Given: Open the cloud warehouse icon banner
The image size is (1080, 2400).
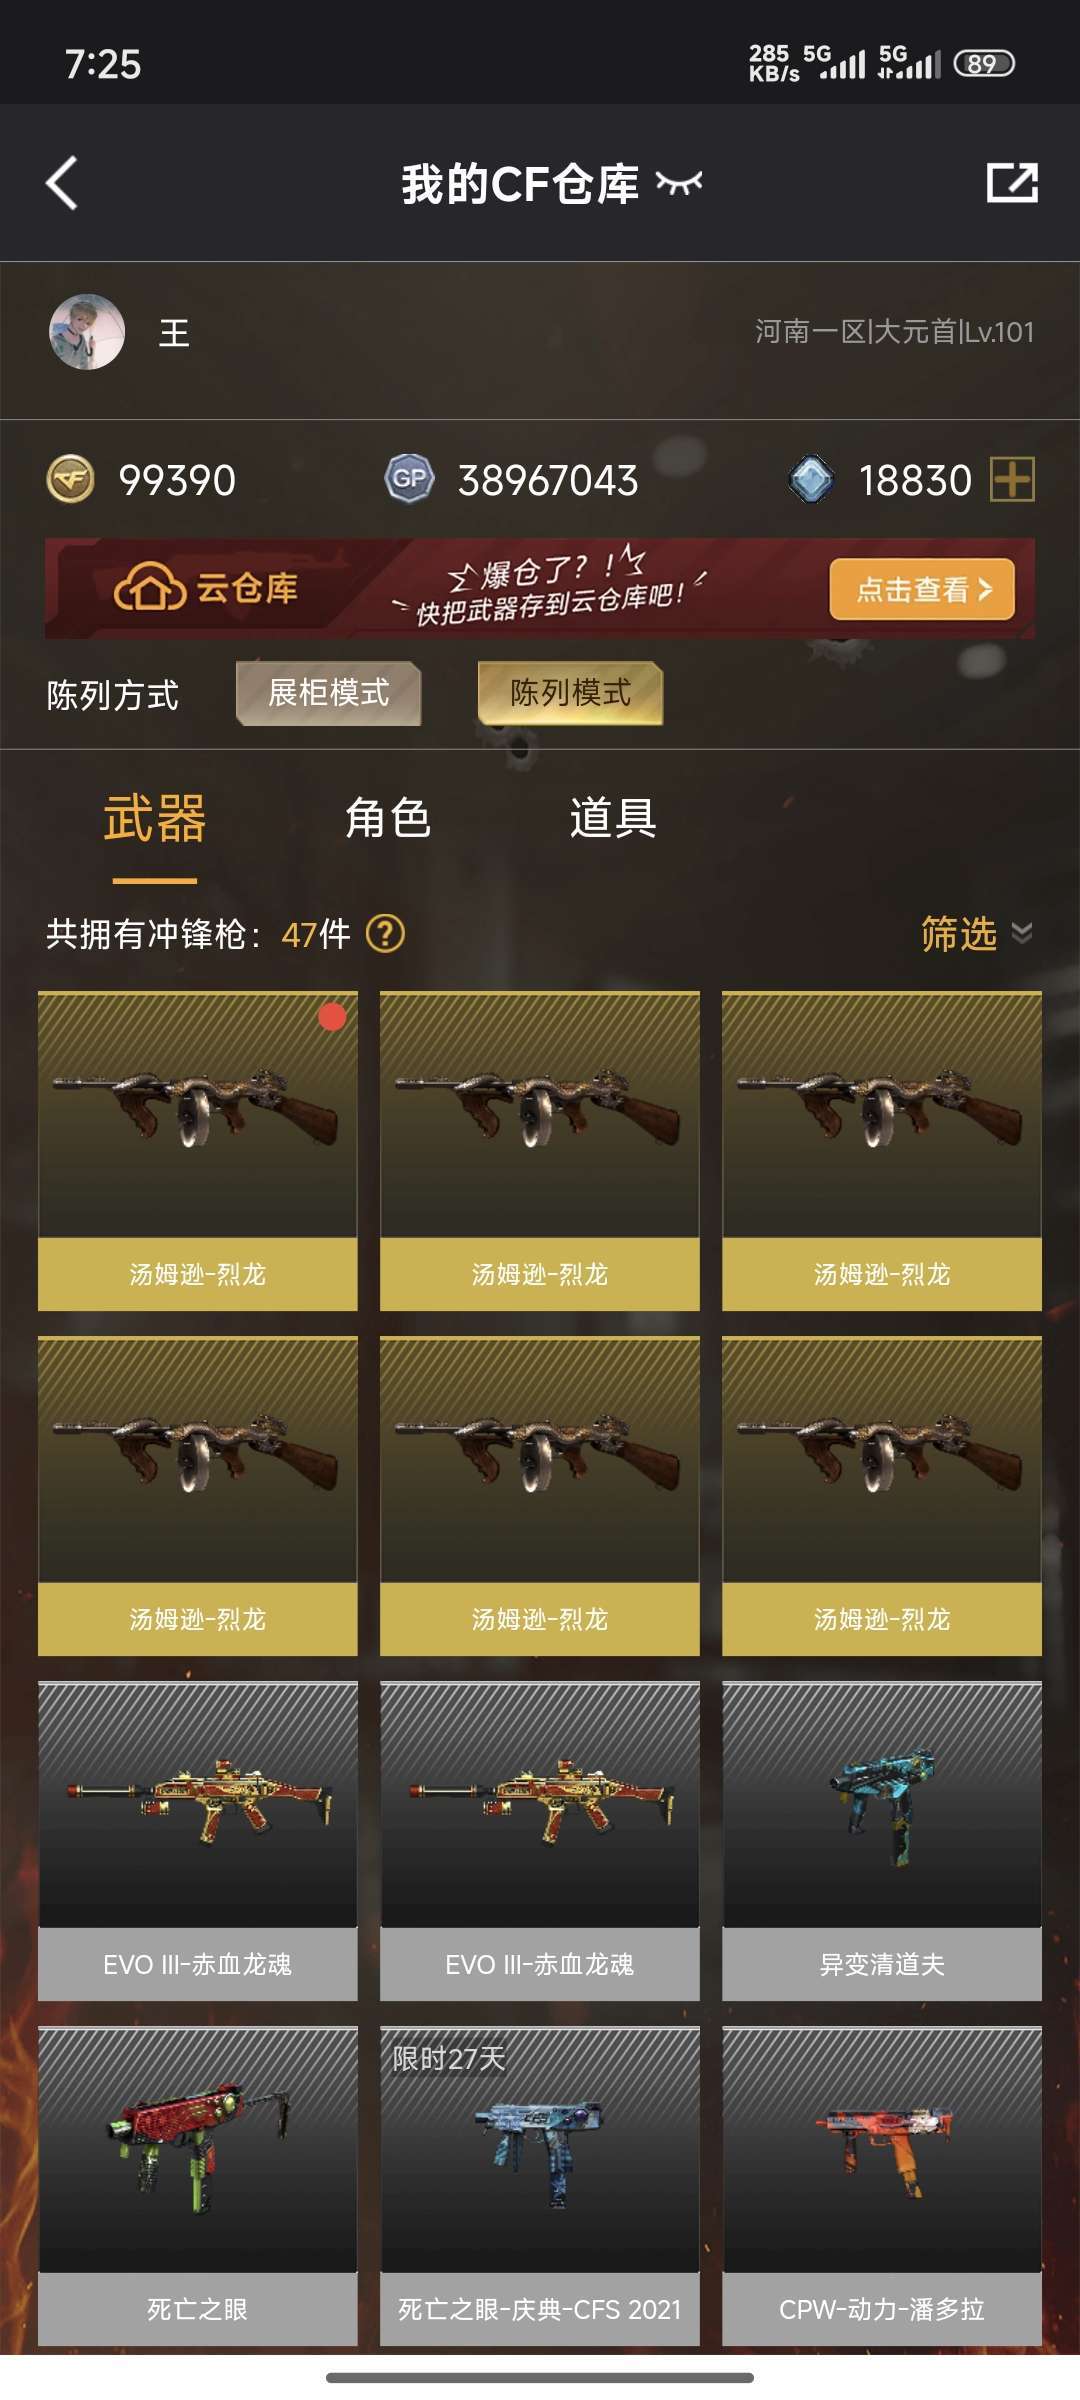Looking at the screenshot, I should click(x=150, y=588).
